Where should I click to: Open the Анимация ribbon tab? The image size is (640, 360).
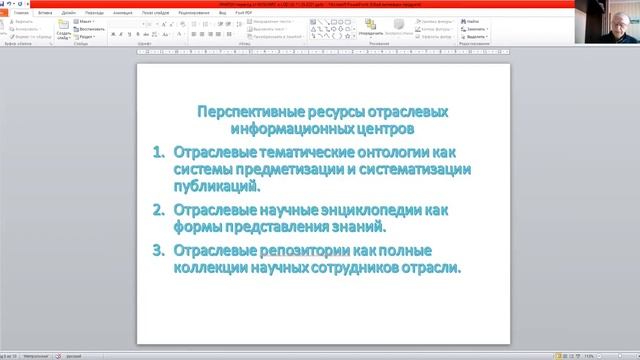[122, 13]
